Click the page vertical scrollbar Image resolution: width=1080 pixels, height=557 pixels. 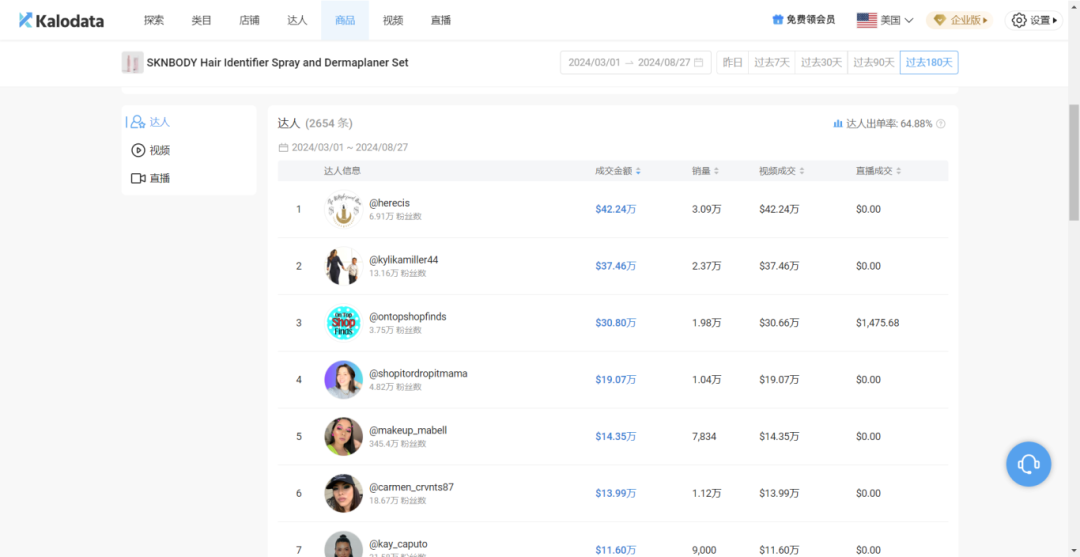pos(1074,162)
